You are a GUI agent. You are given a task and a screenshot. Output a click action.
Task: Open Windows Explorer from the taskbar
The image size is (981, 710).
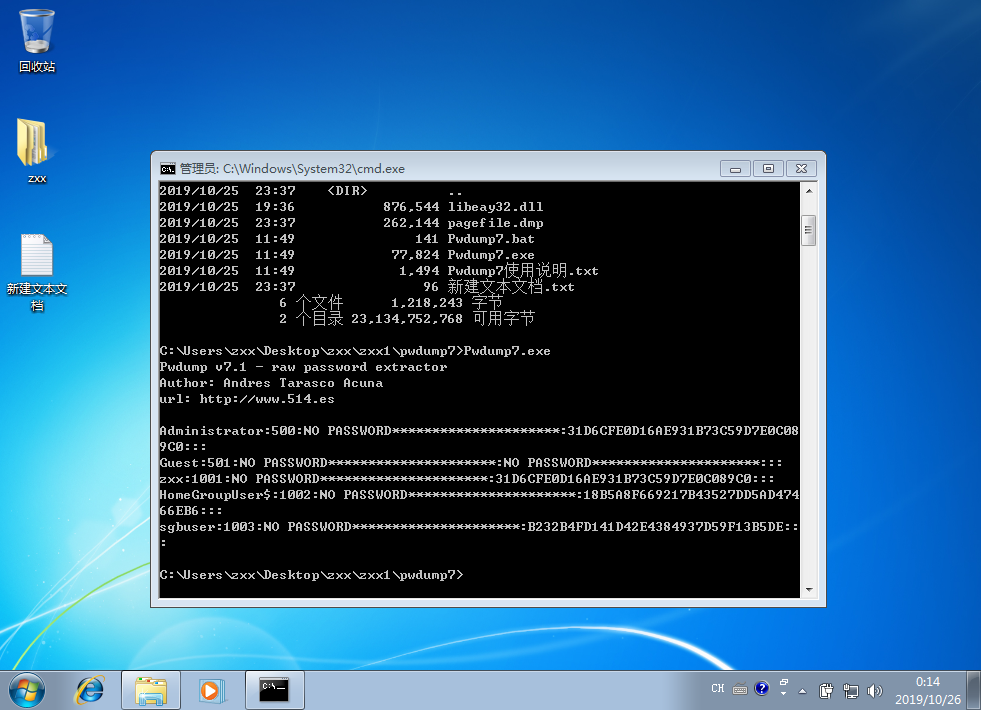(x=150, y=690)
